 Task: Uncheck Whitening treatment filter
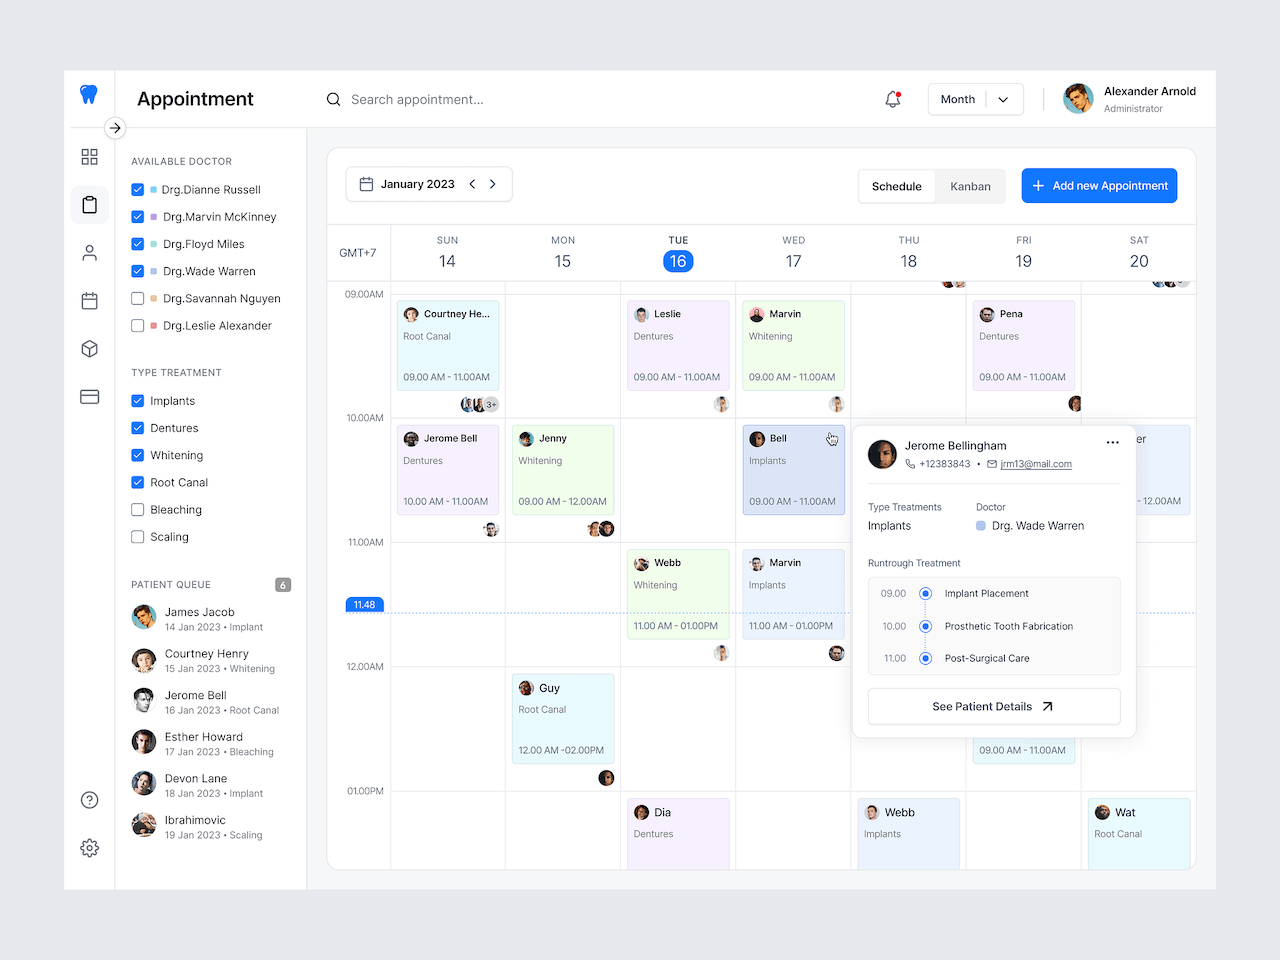138,455
